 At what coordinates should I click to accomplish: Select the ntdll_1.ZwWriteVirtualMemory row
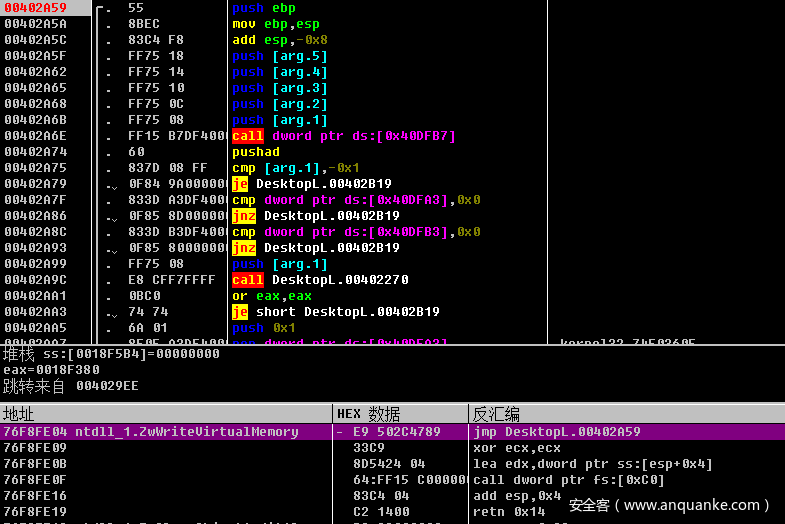pos(150,432)
